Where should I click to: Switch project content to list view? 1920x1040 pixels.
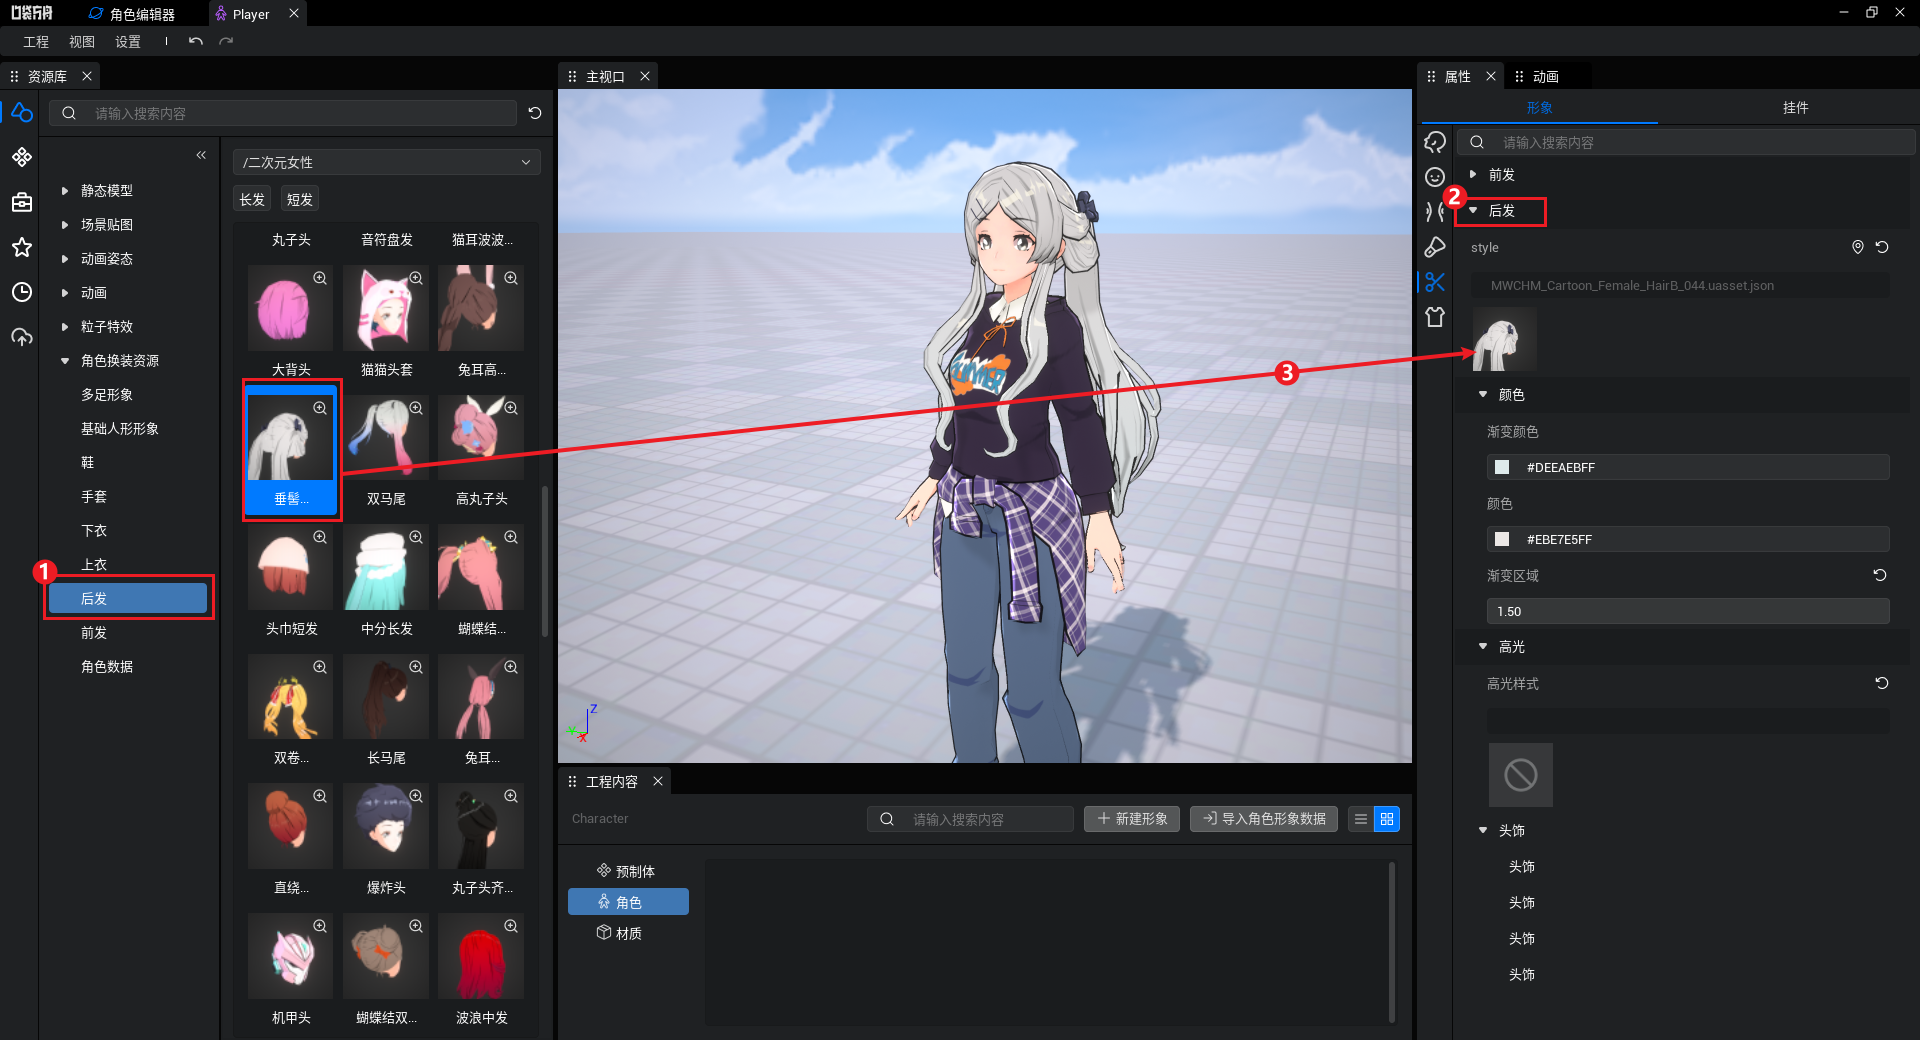point(1361,819)
